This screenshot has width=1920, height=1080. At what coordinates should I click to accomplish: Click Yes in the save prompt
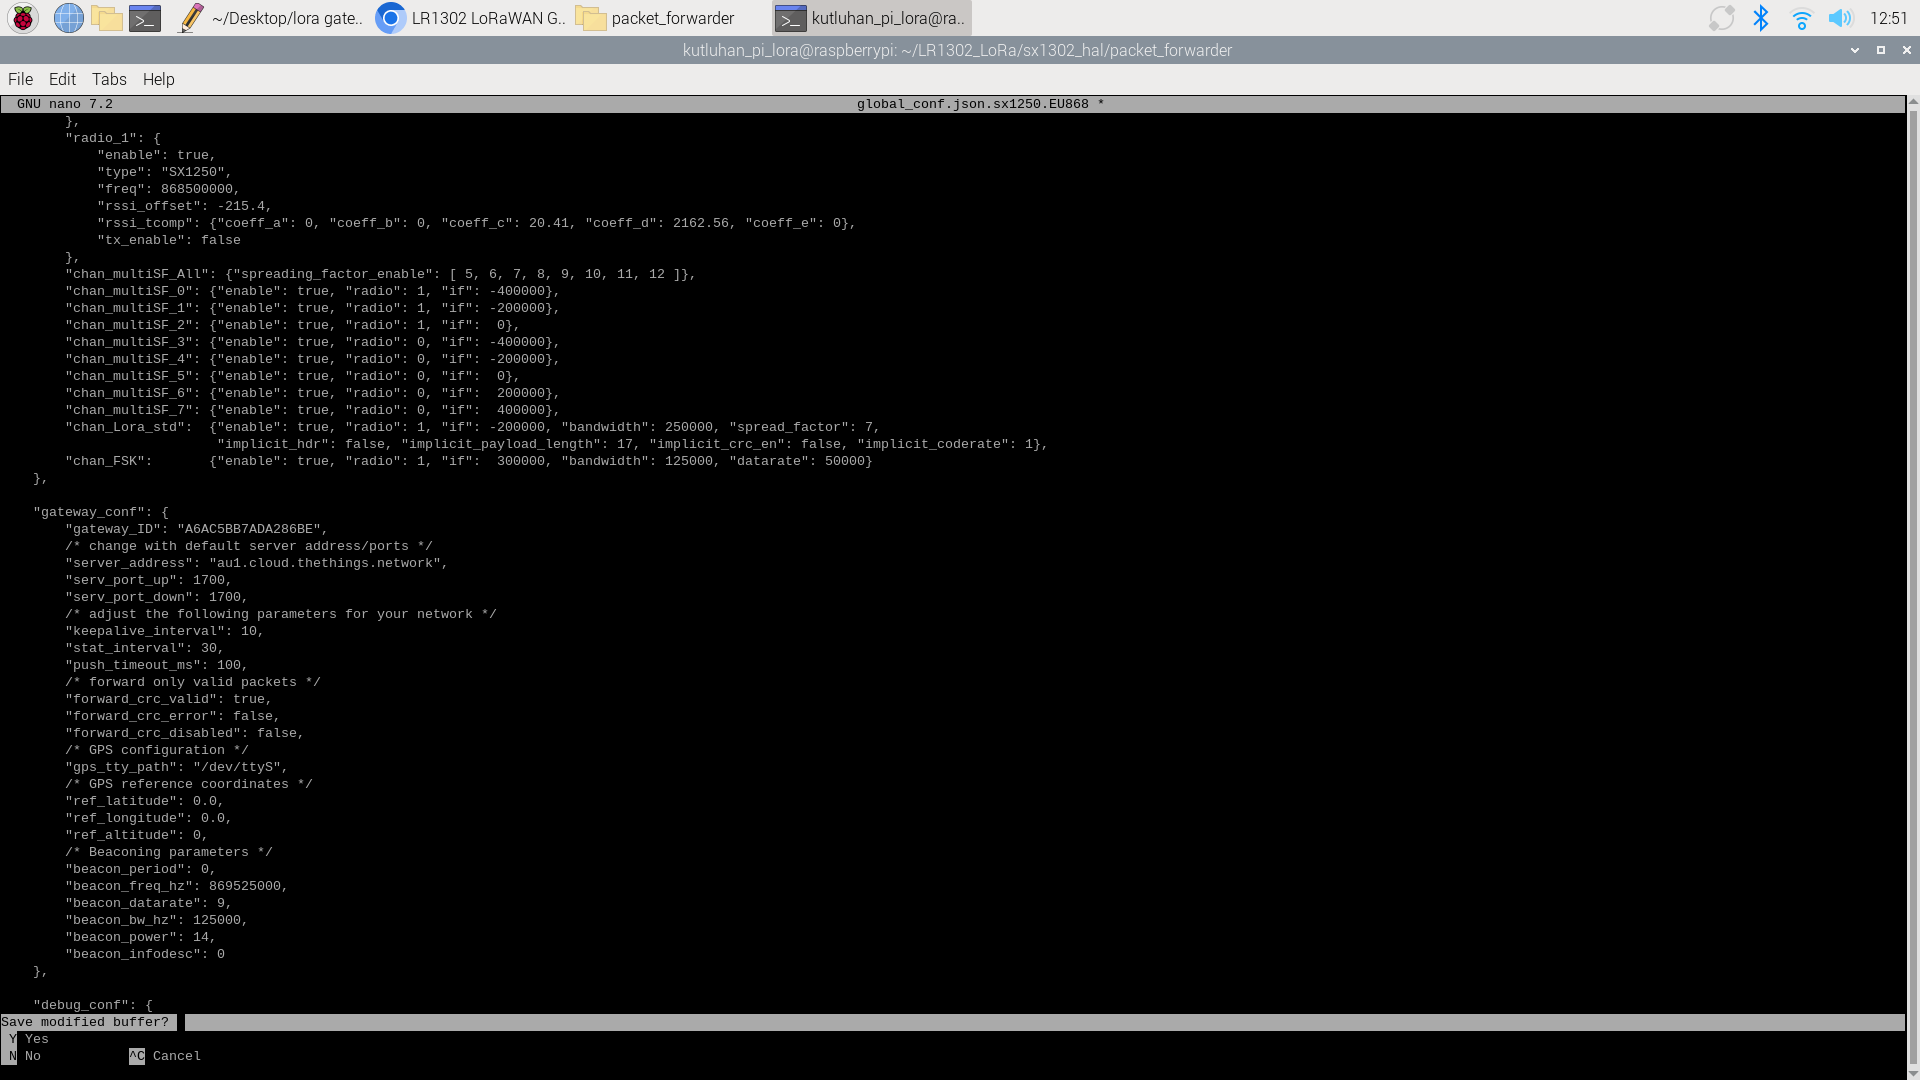pyautogui.click(x=36, y=1039)
